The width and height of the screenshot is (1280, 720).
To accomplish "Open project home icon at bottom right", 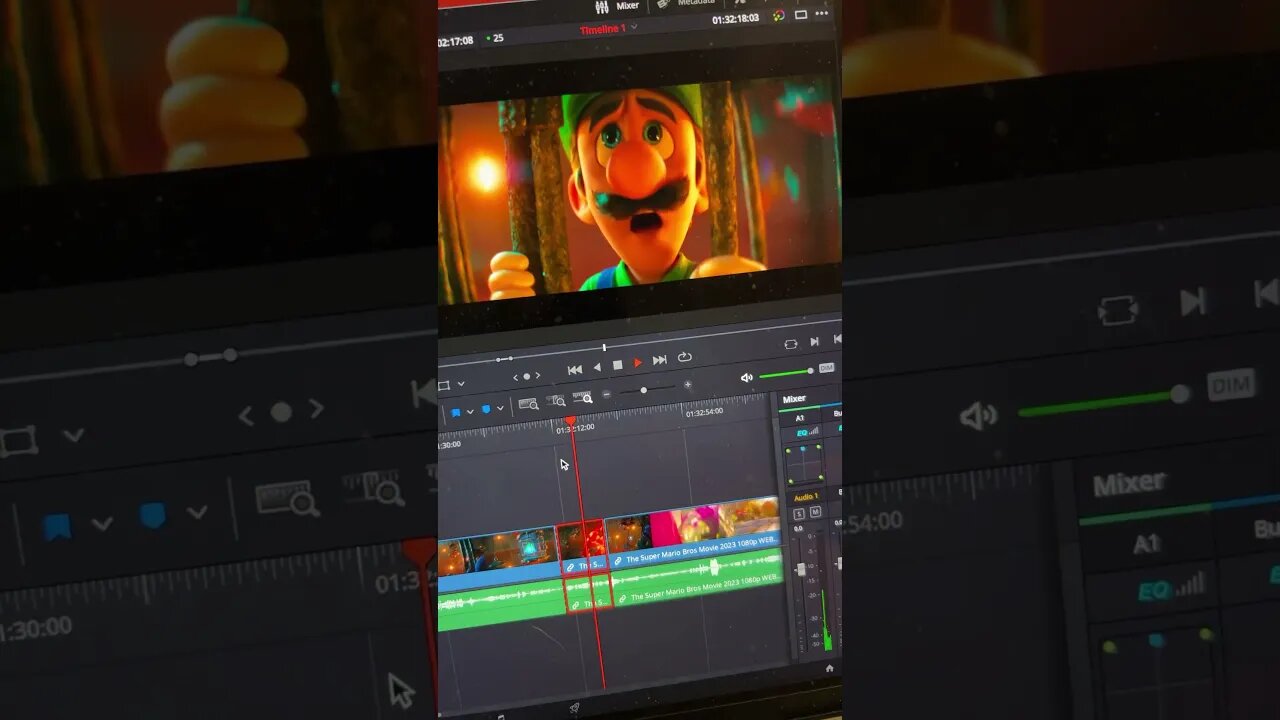I will tap(829, 667).
